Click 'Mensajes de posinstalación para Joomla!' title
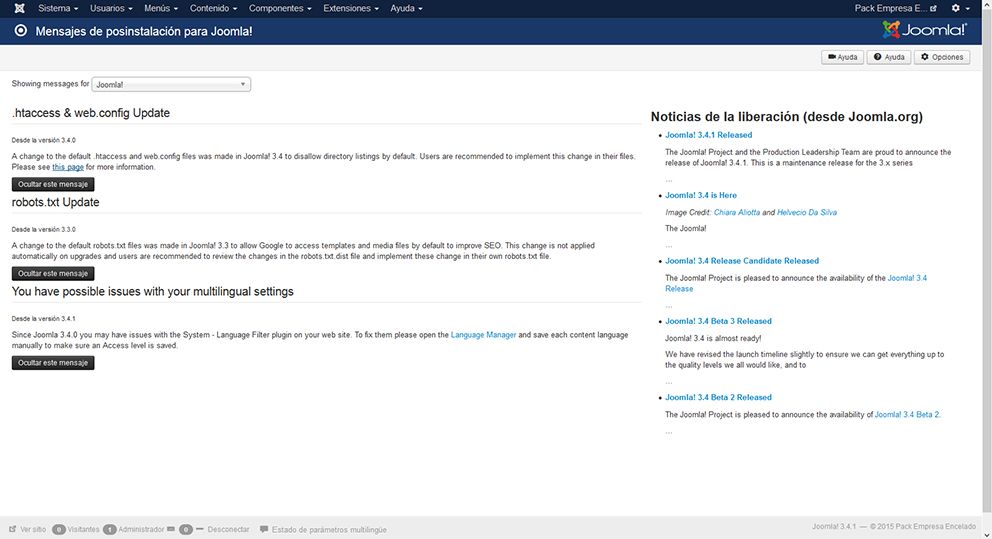992x539 pixels. click(x=144, y=31)
